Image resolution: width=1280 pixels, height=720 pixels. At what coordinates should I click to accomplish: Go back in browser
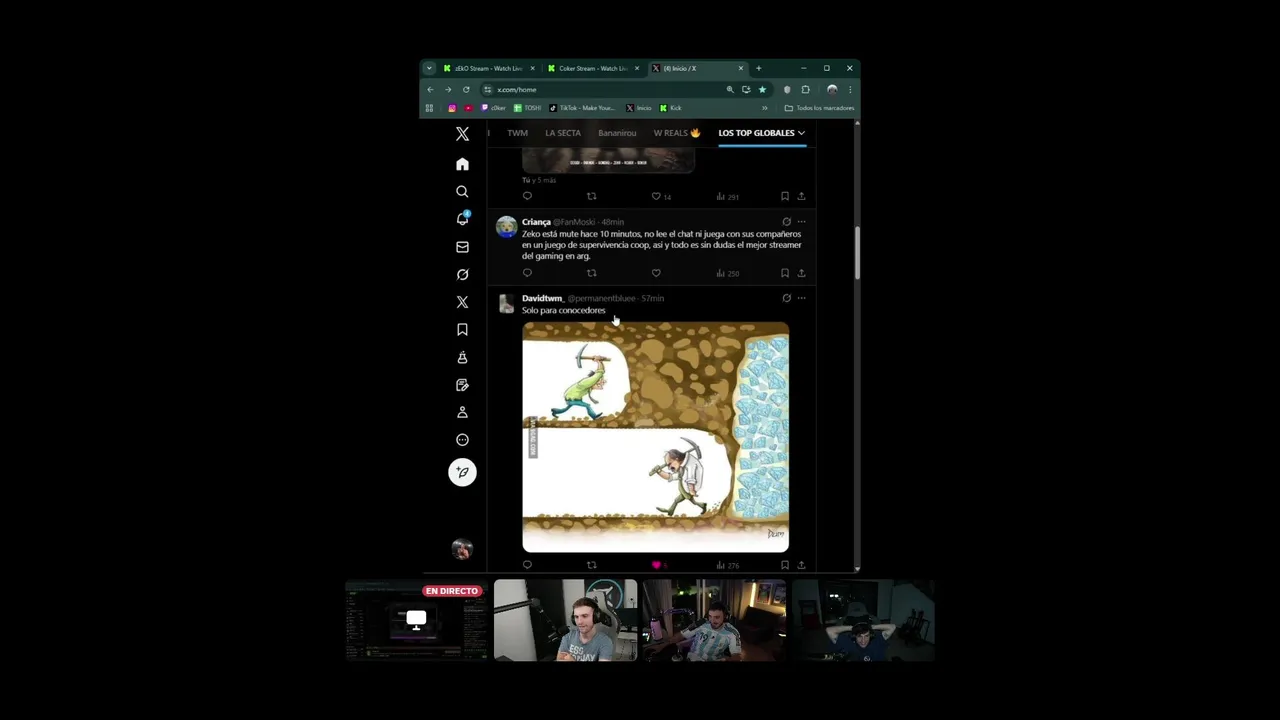[430, 89]
